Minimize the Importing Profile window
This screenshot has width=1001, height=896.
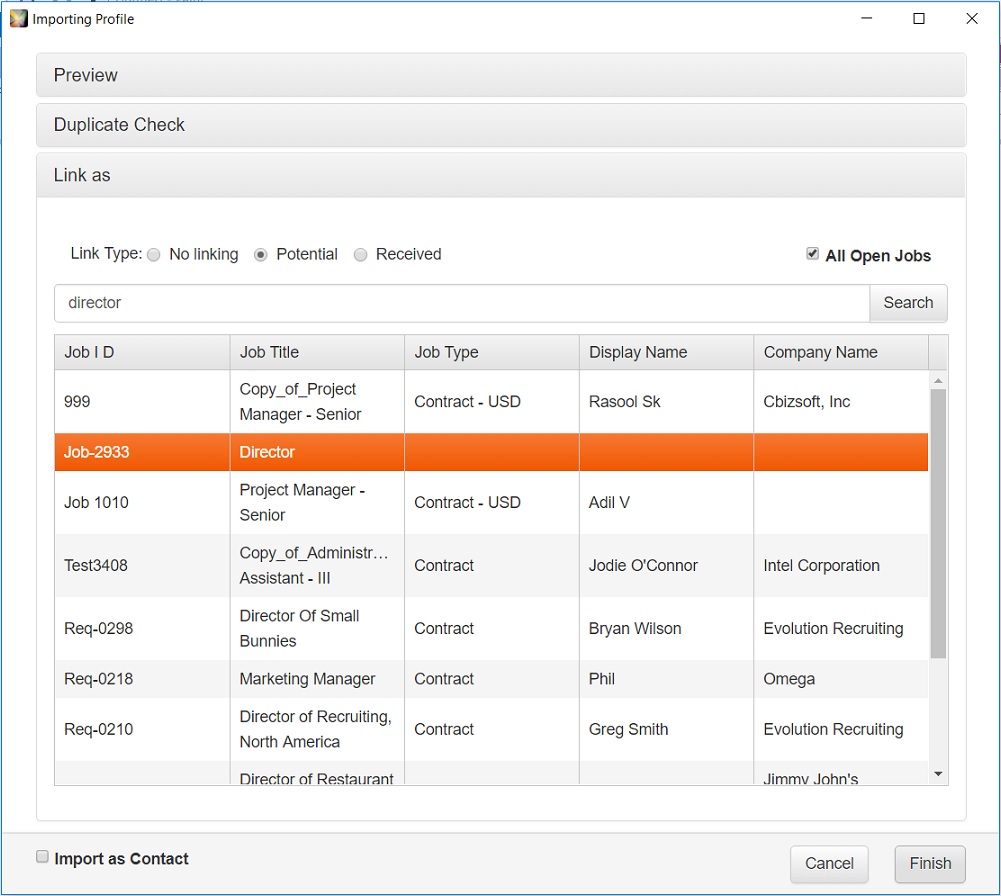pos(866,19)
